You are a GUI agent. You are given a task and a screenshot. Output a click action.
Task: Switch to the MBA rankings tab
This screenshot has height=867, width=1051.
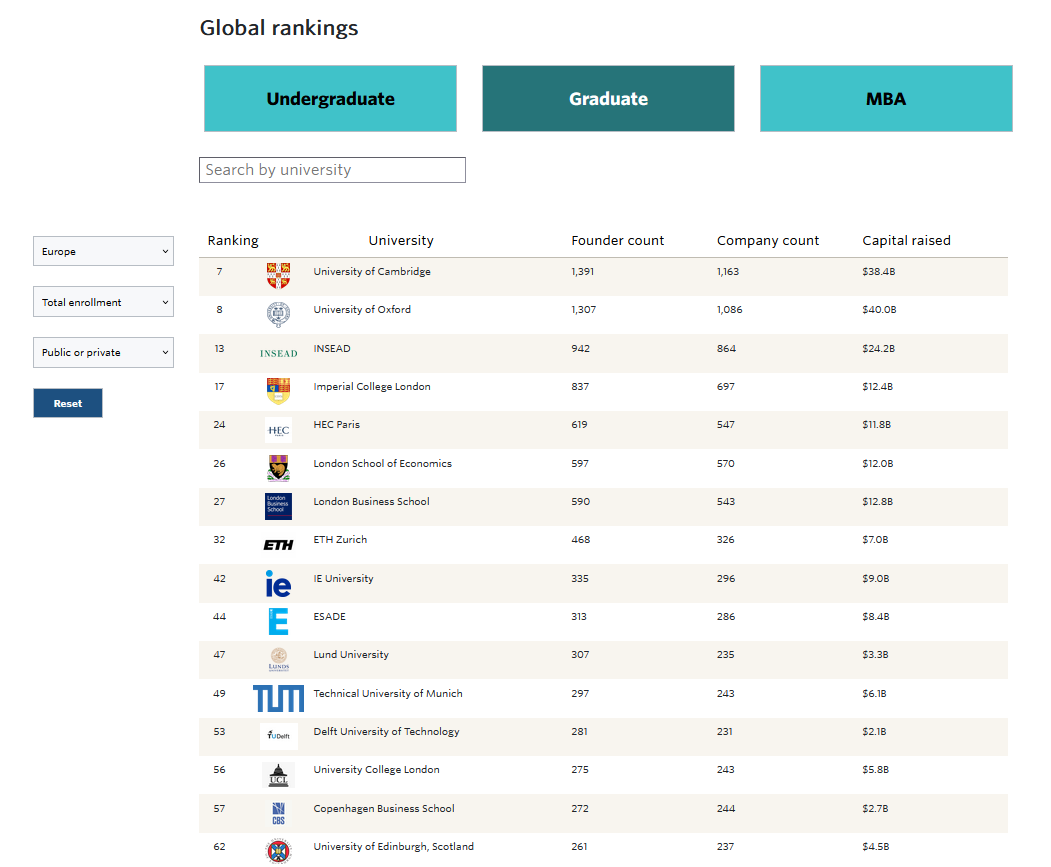[x=886, y=99]
